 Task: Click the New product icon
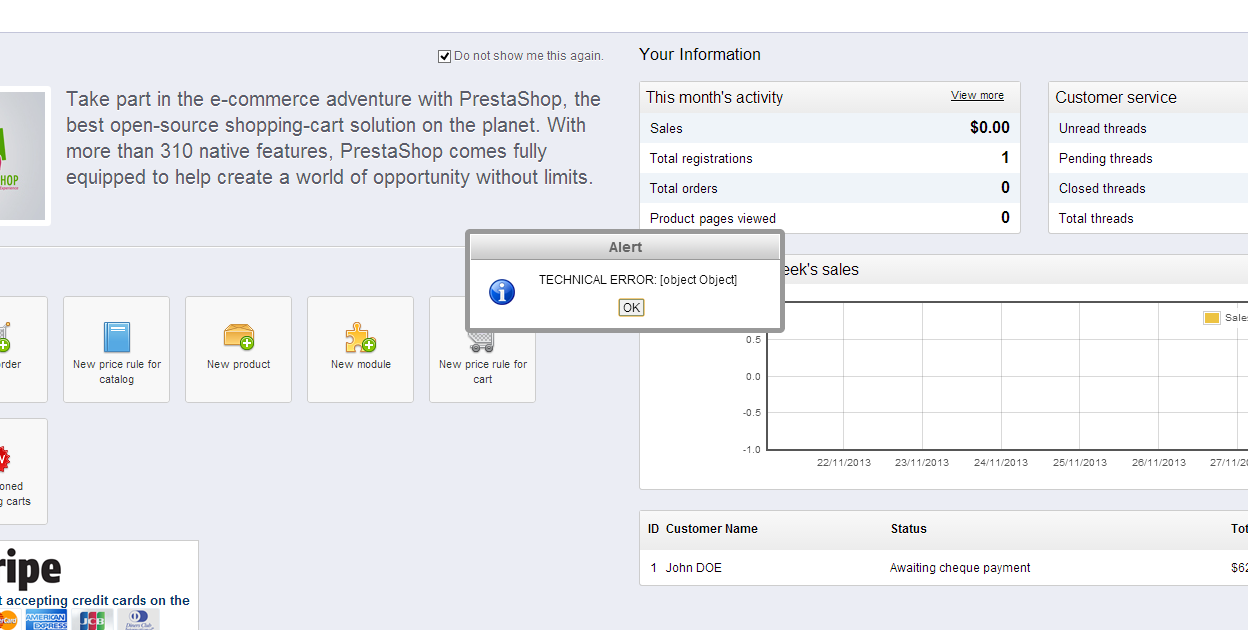tap(239, 337)
